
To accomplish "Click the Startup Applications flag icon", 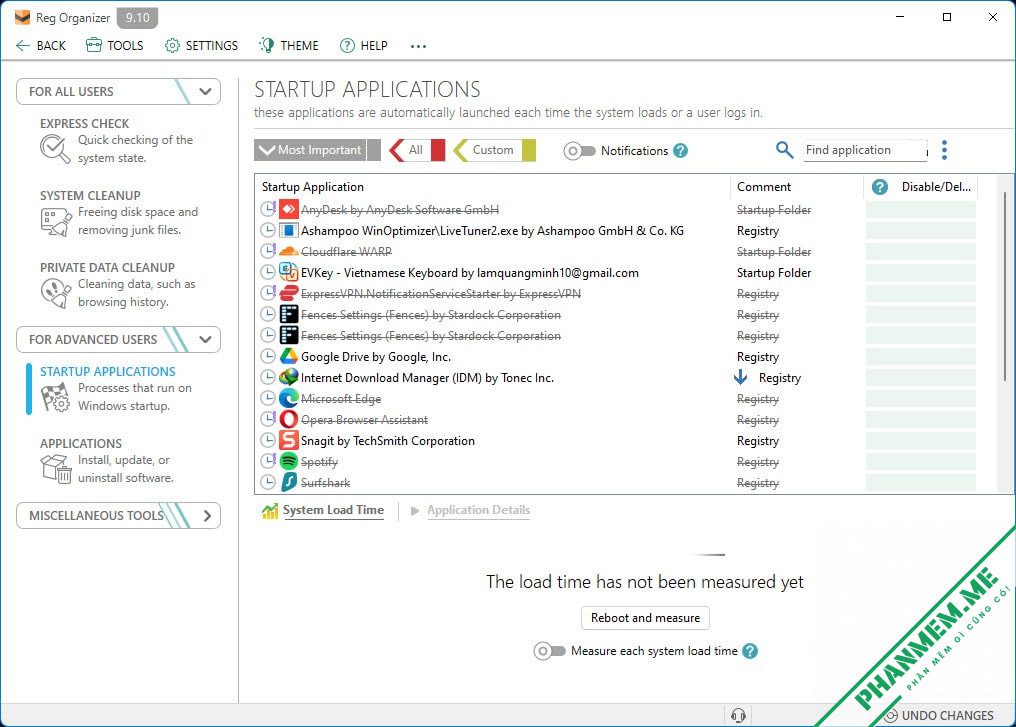I will pos(56,397).
